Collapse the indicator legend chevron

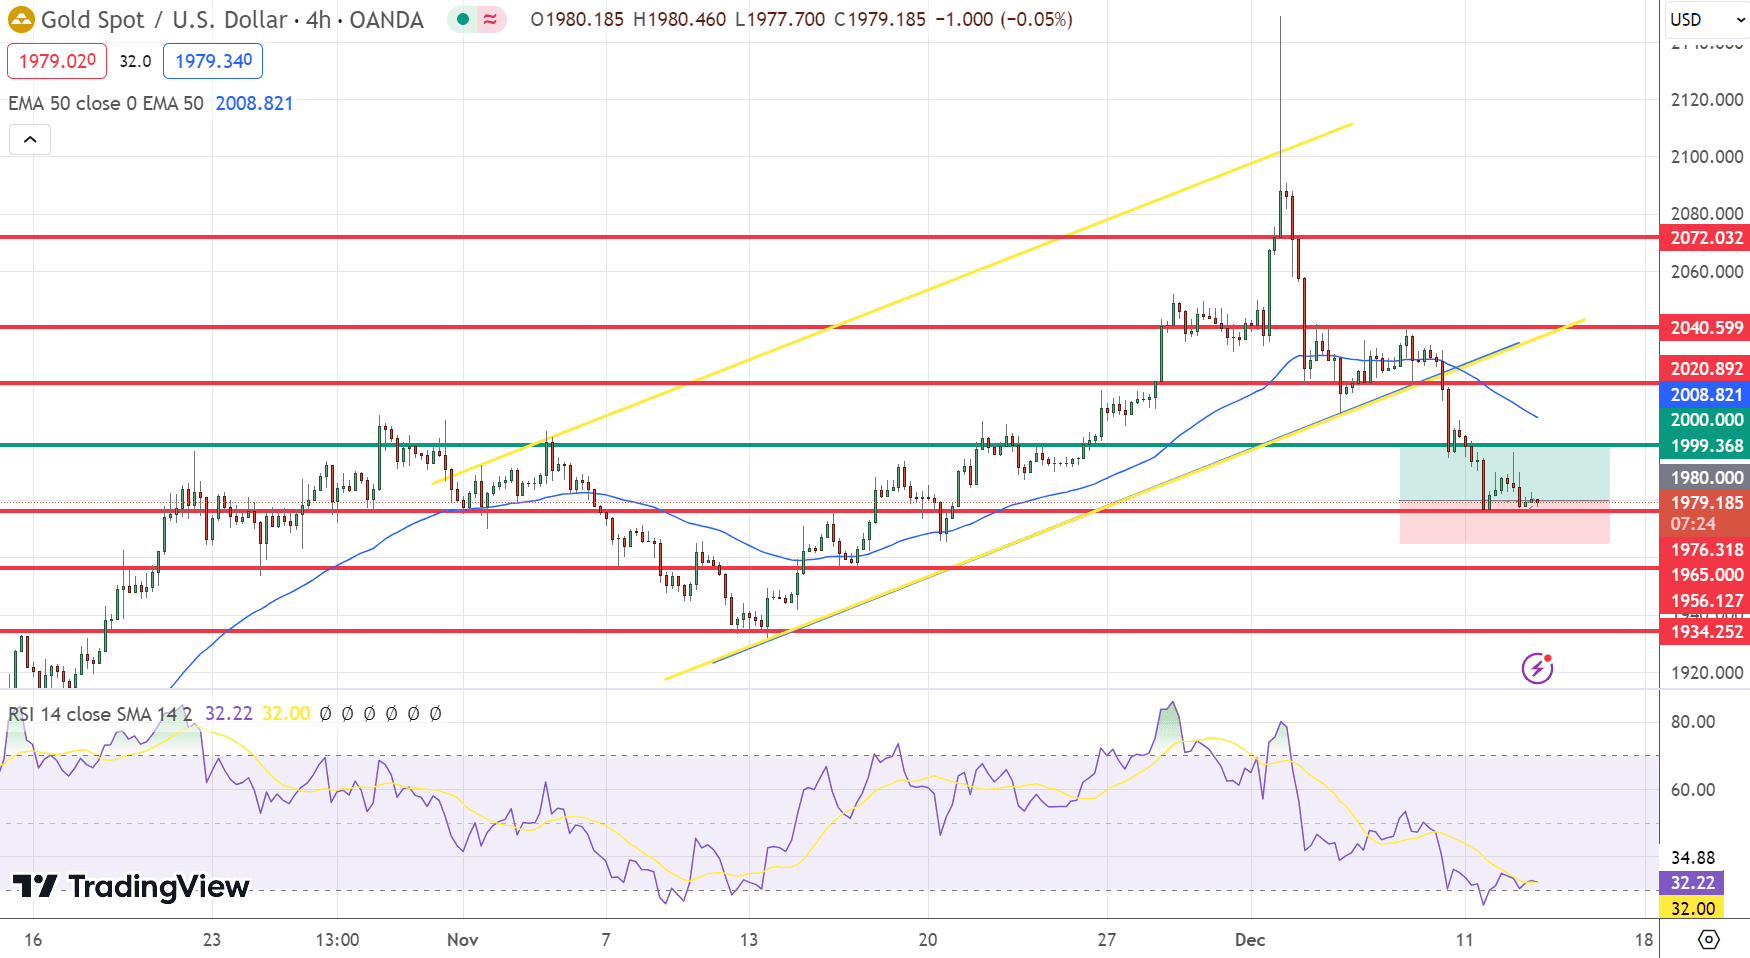[30, 139]
